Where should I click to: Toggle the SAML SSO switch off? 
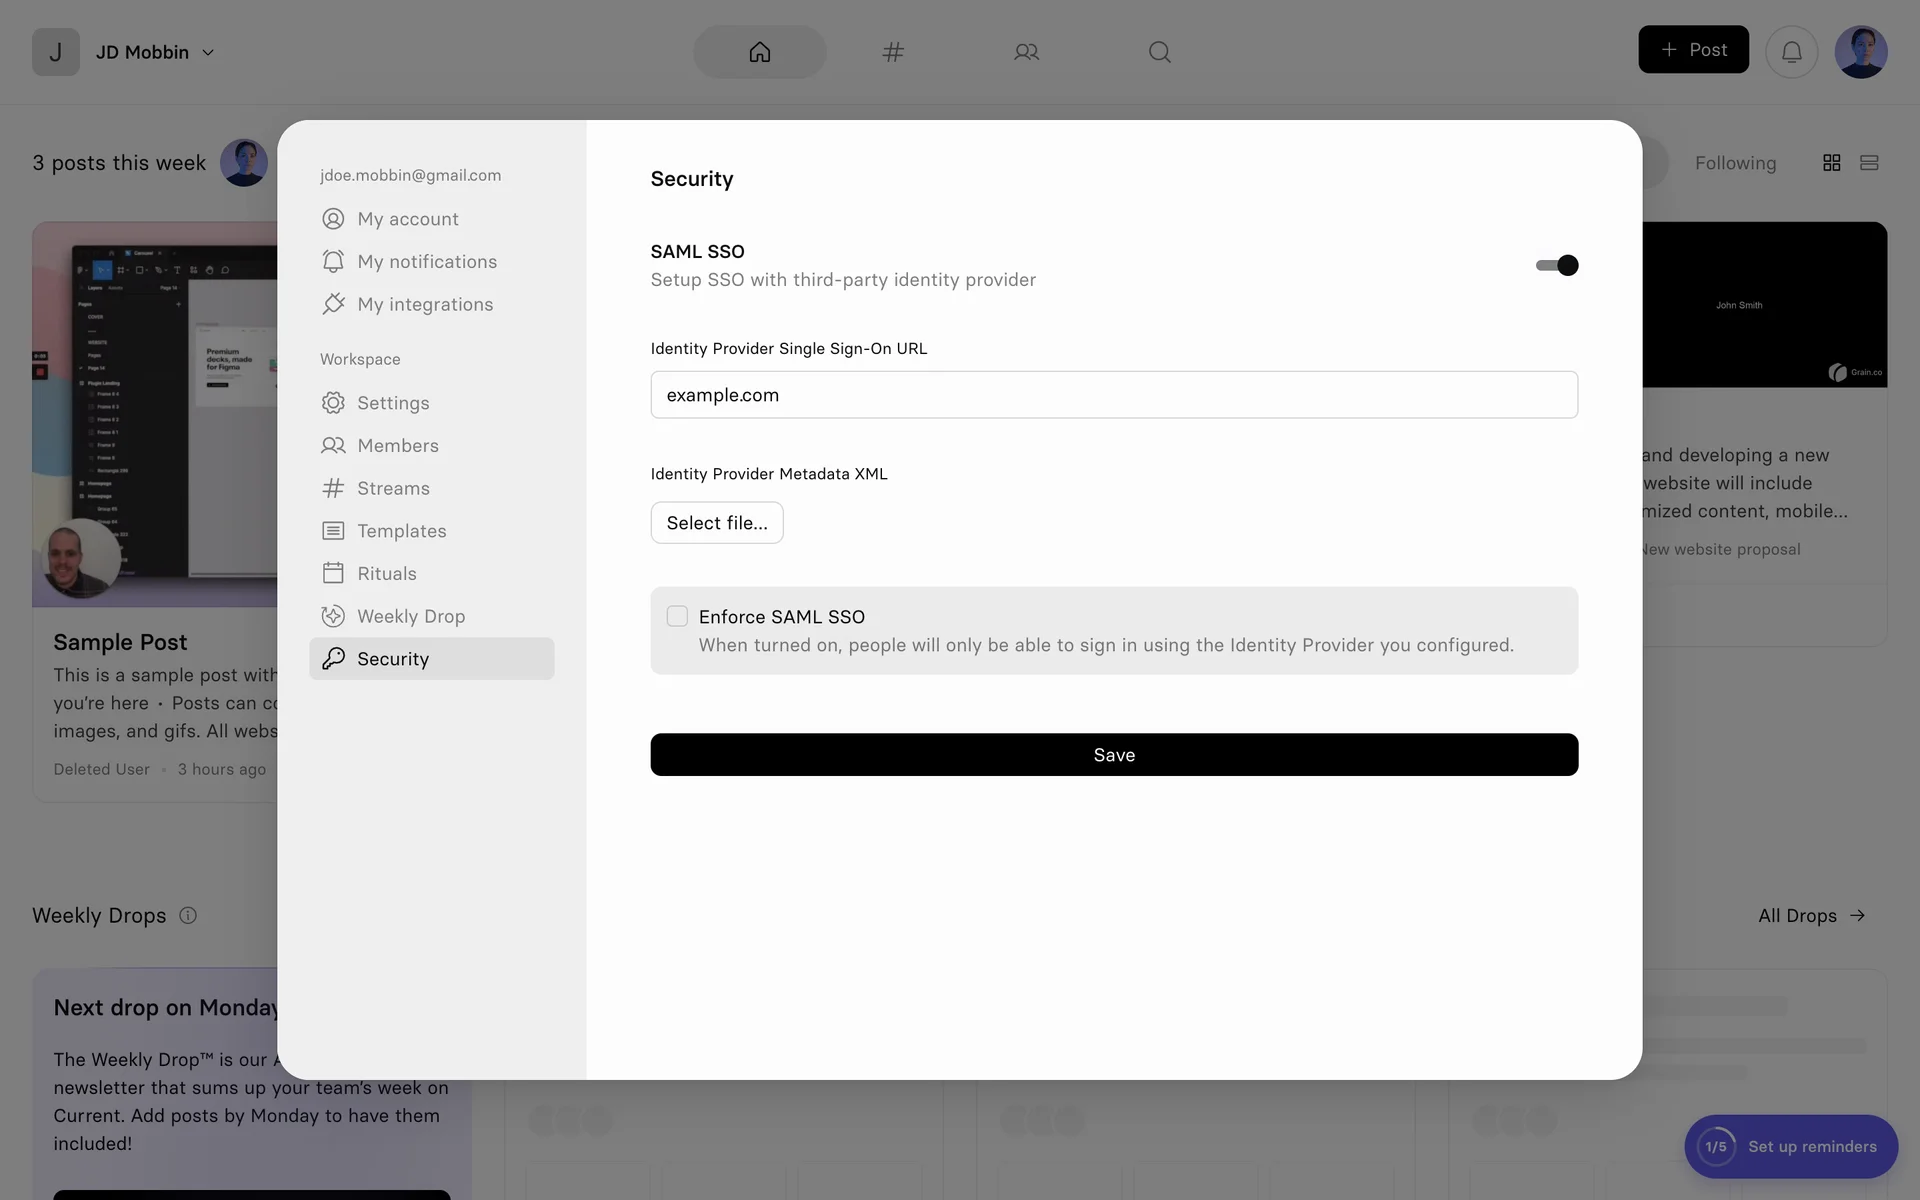(1557, 265)
